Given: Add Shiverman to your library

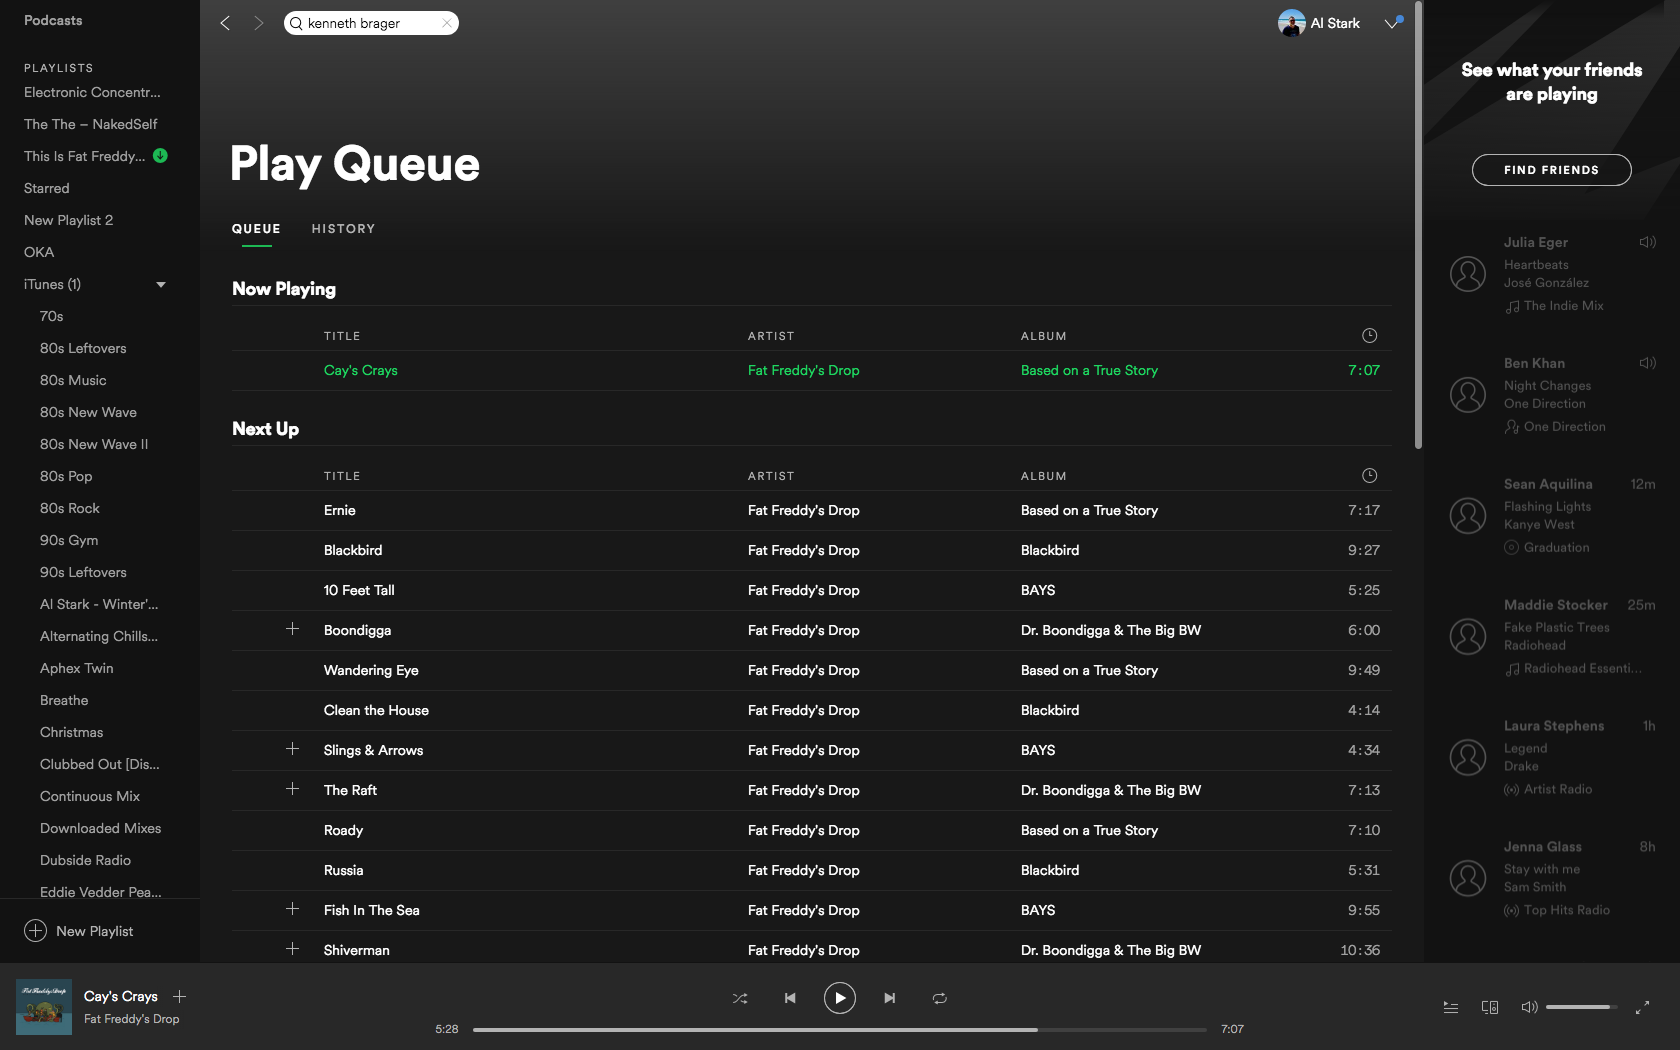Looking at the screenshot, I should coord(292,949).
